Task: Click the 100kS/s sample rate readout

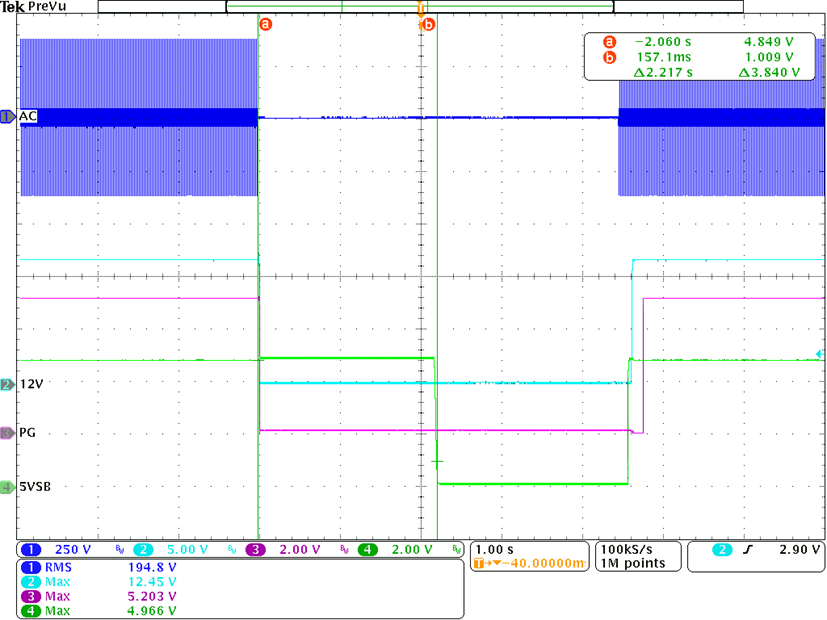Action: [x=627, y=550]
